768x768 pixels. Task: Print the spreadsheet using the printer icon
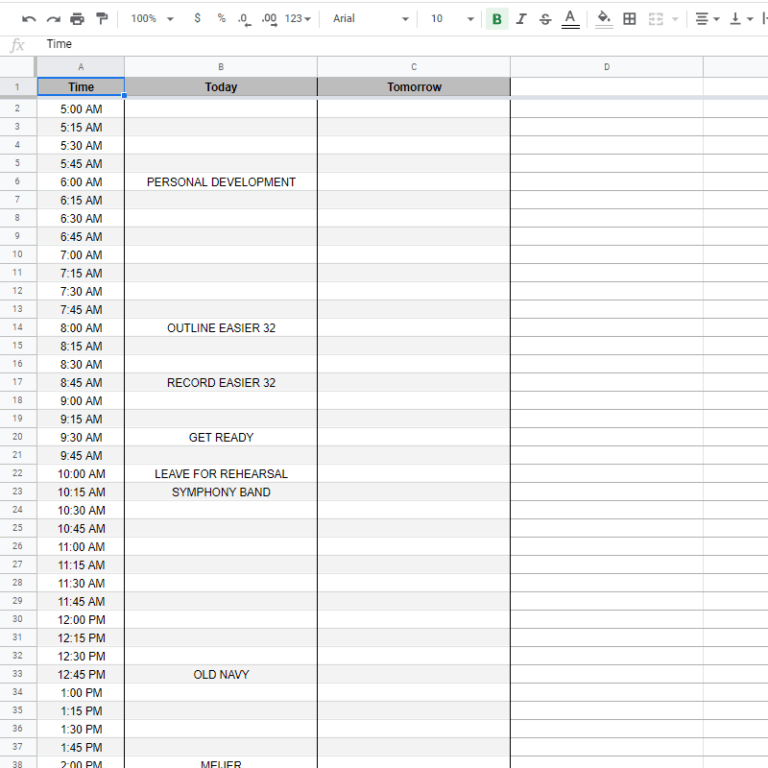[x=77, y=19]
